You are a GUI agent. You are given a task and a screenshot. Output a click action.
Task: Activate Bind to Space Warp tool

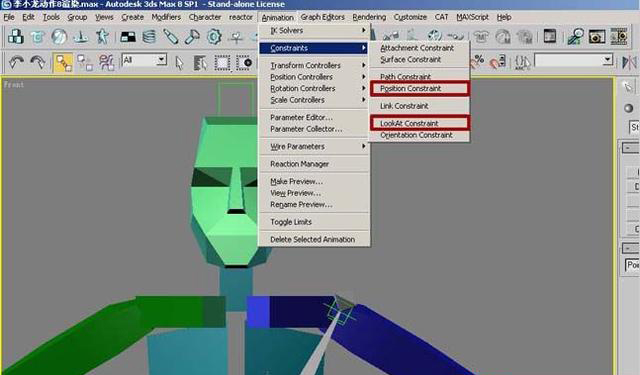pyautogui.click(x=107, y=62)
